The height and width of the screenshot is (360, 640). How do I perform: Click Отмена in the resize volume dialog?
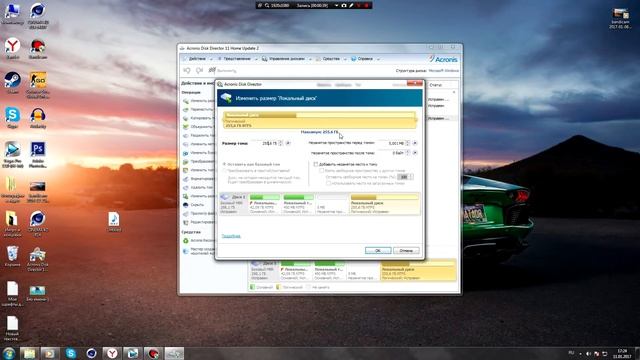(406, 250)
